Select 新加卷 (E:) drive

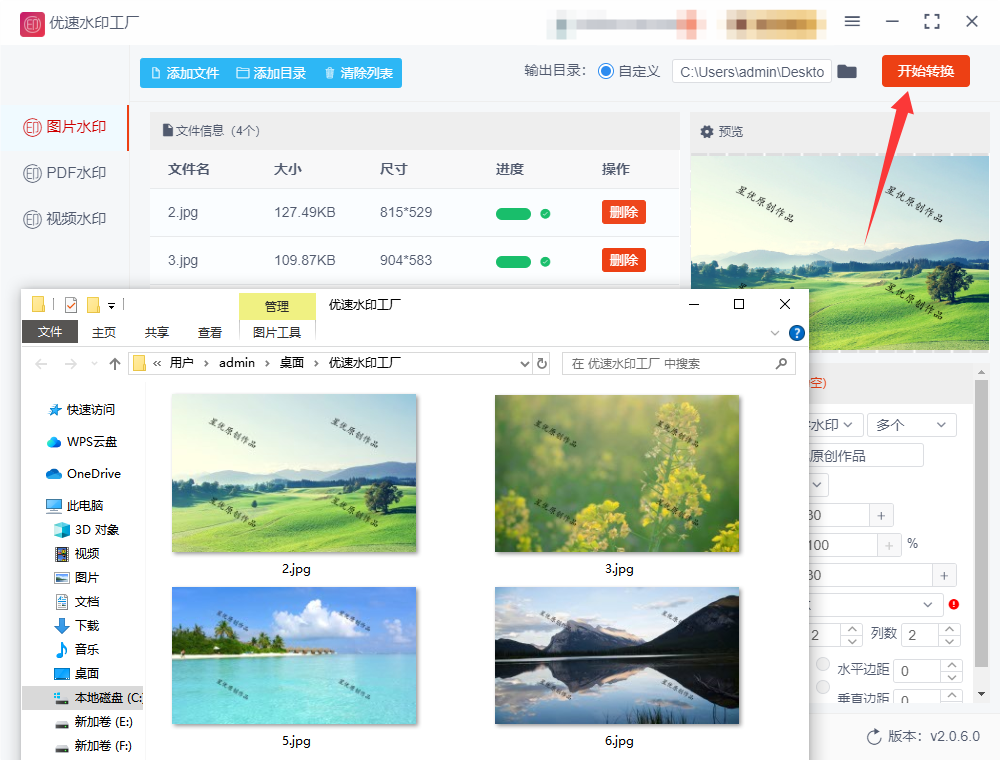94,721
